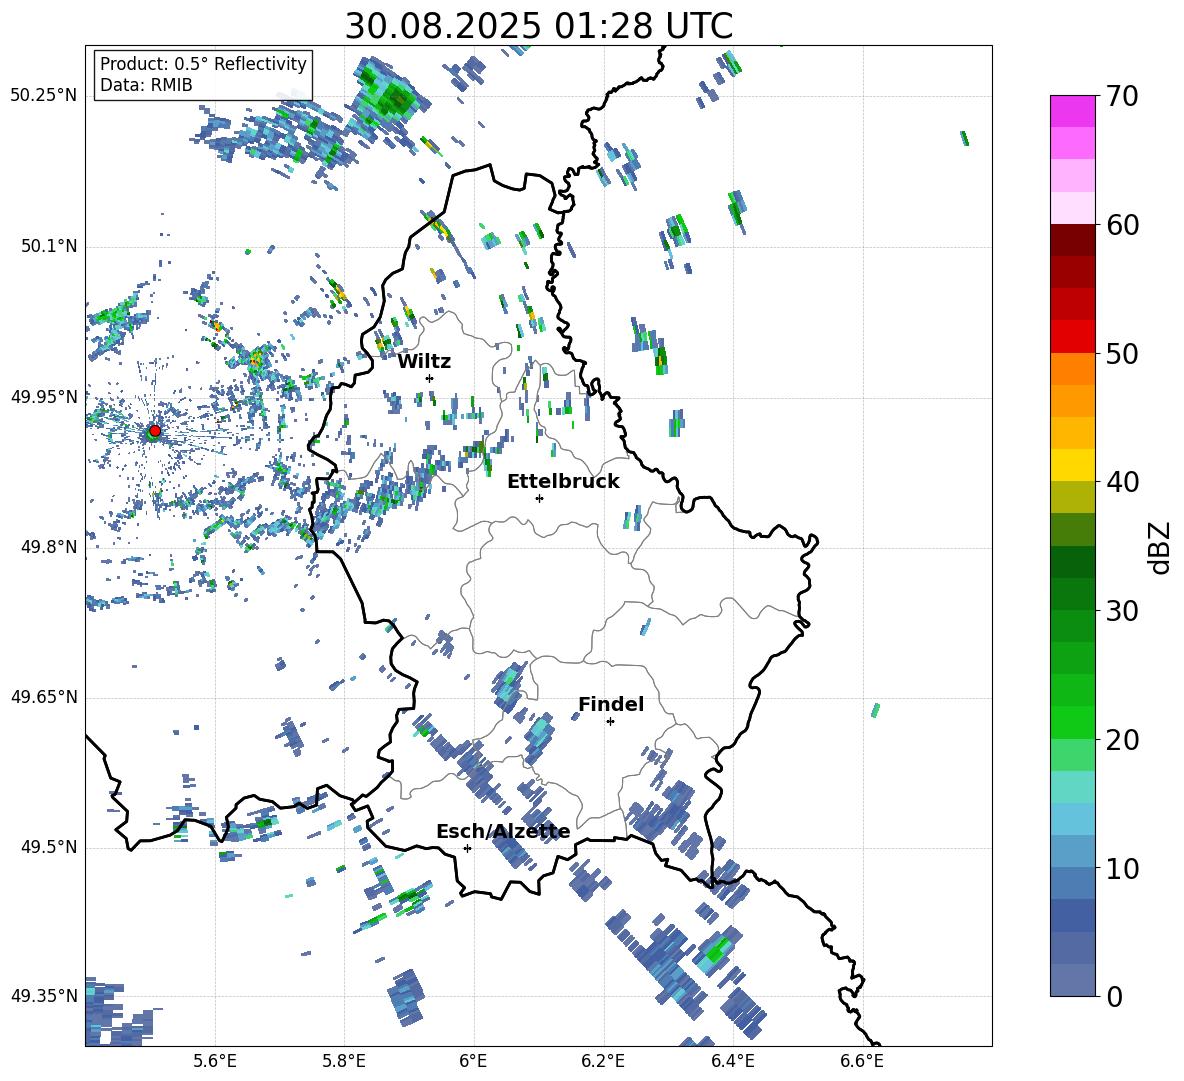Viewport: 1184px width, 1081px height.
Task: Click the Ettelbruck station cross marker
Action: pyautogui.click(x=539, y=498)
